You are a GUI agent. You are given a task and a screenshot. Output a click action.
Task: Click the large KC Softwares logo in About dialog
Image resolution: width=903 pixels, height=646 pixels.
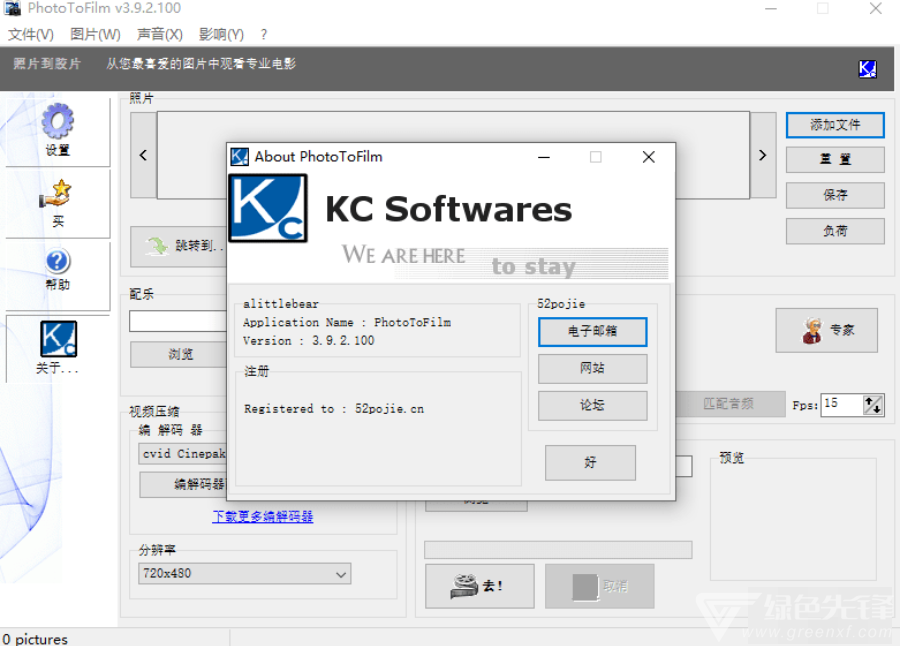coord(268,208)
